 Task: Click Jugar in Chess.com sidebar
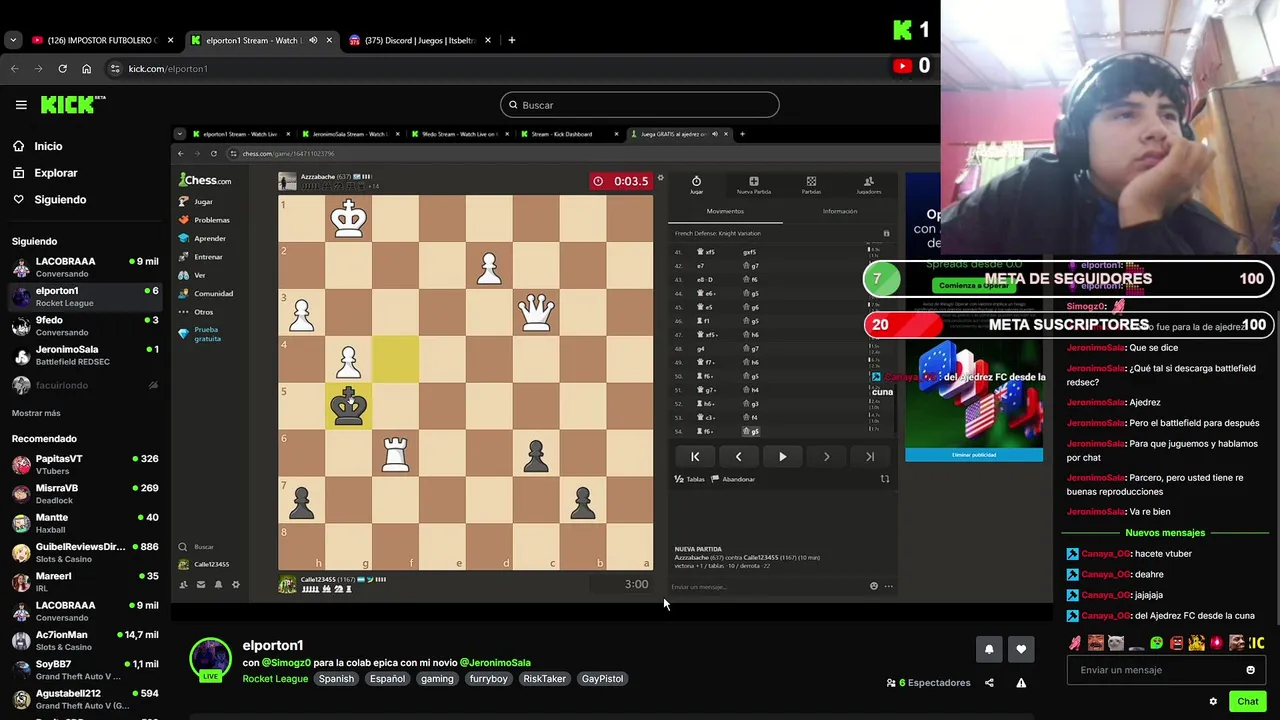[x=203, y=201]
